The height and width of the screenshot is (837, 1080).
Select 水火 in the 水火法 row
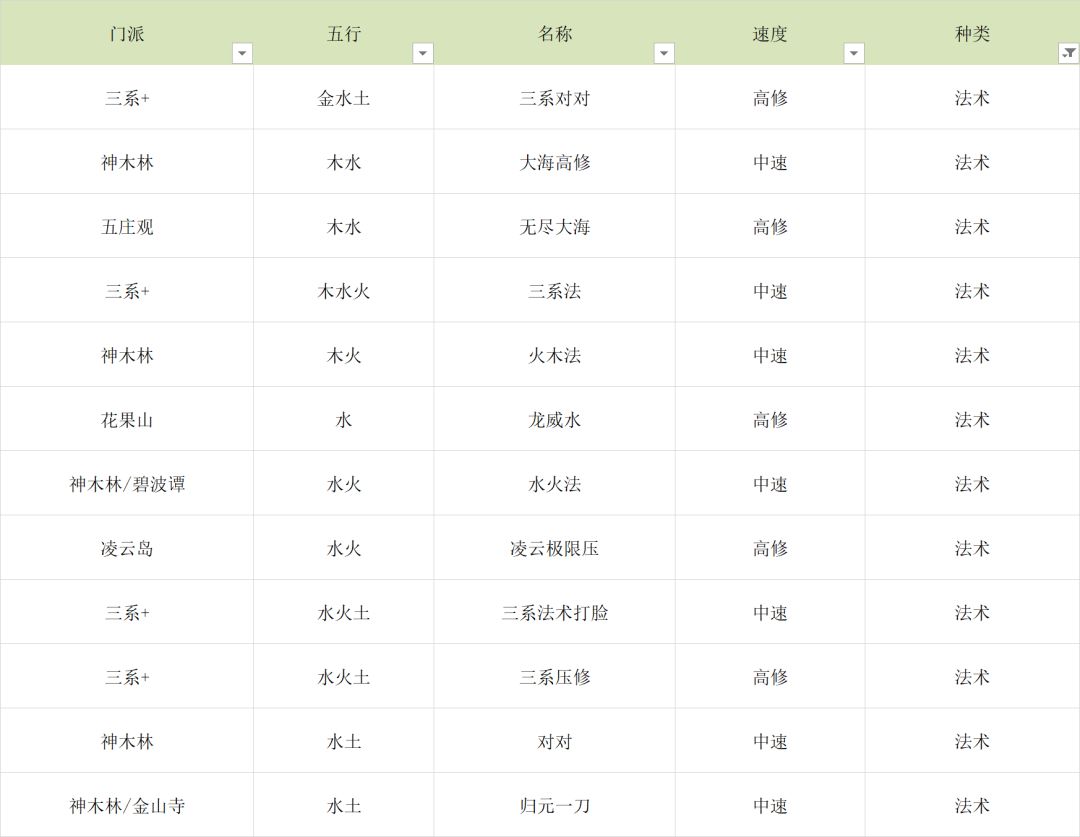click(344, 484)
